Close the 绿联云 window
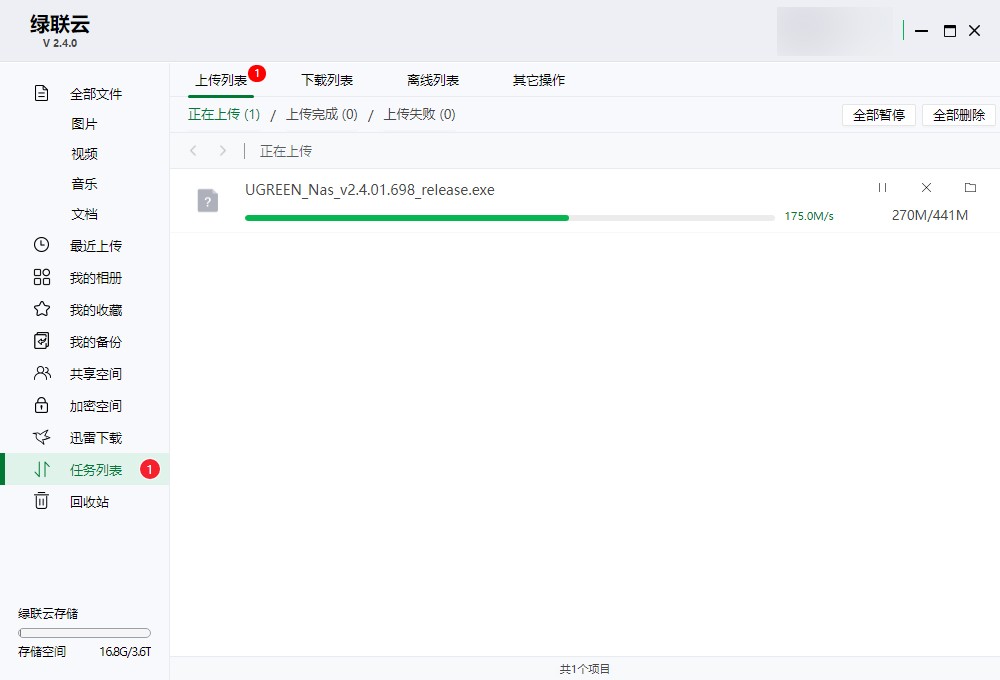Screen dimensions: 1000x680 pyautogui.click(x=974, y=31)
